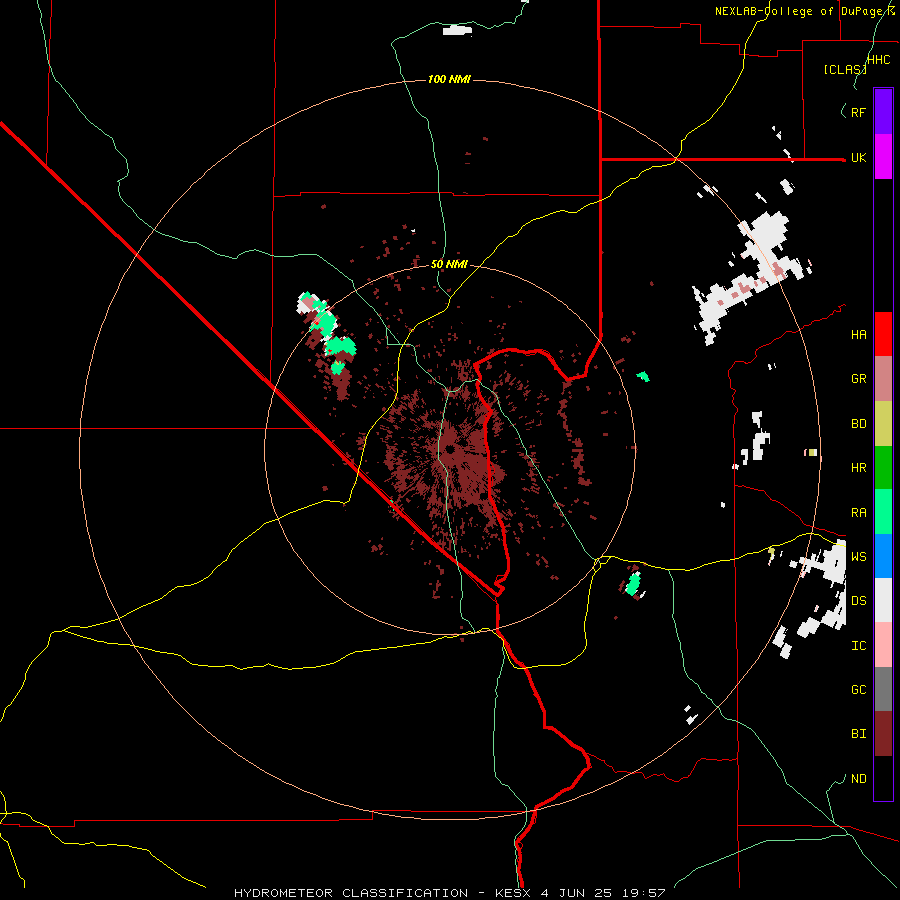Select the GC gray legend swatch
The image size is (900, 900).
[883, 689]
